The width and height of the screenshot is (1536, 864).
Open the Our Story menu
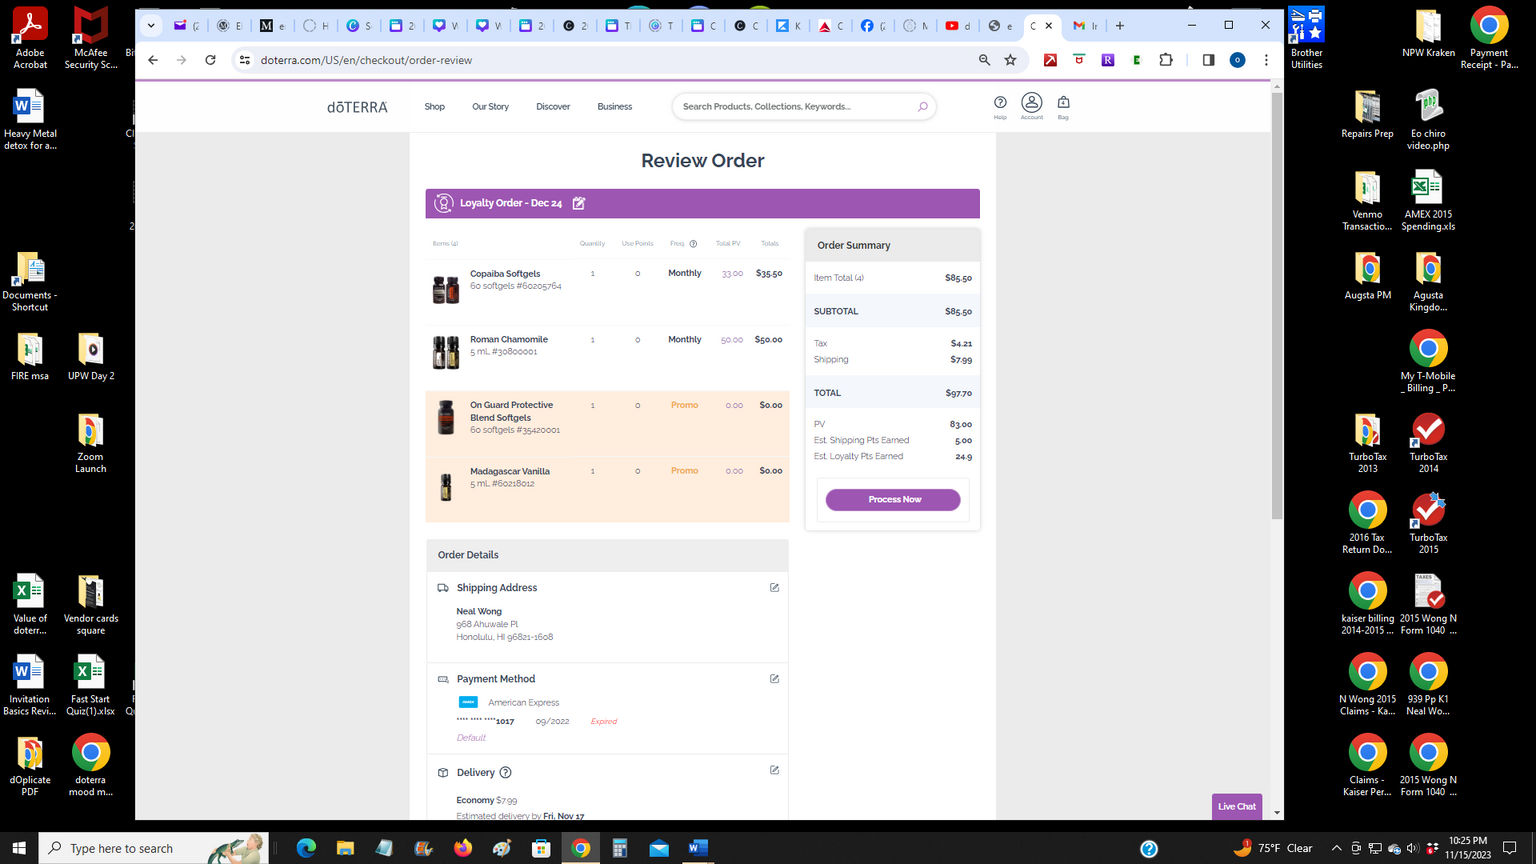(x=490, y=107)
